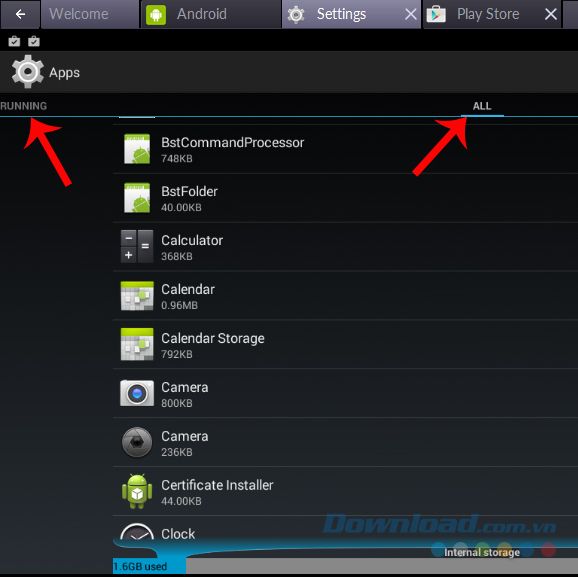This screenshot has height=577, width=578.
Task: Open Calculator app details
Action: (345, 247)
